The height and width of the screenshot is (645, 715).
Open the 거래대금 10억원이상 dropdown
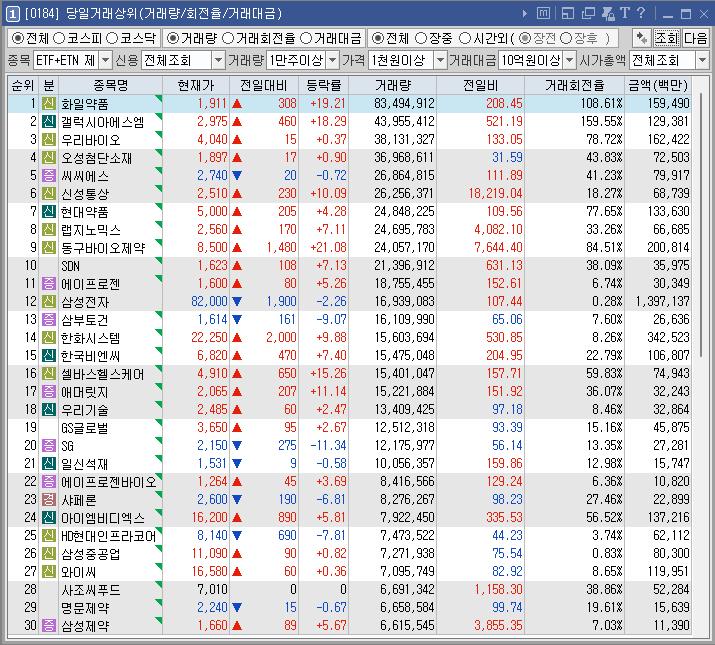click(x=569, y=60)
